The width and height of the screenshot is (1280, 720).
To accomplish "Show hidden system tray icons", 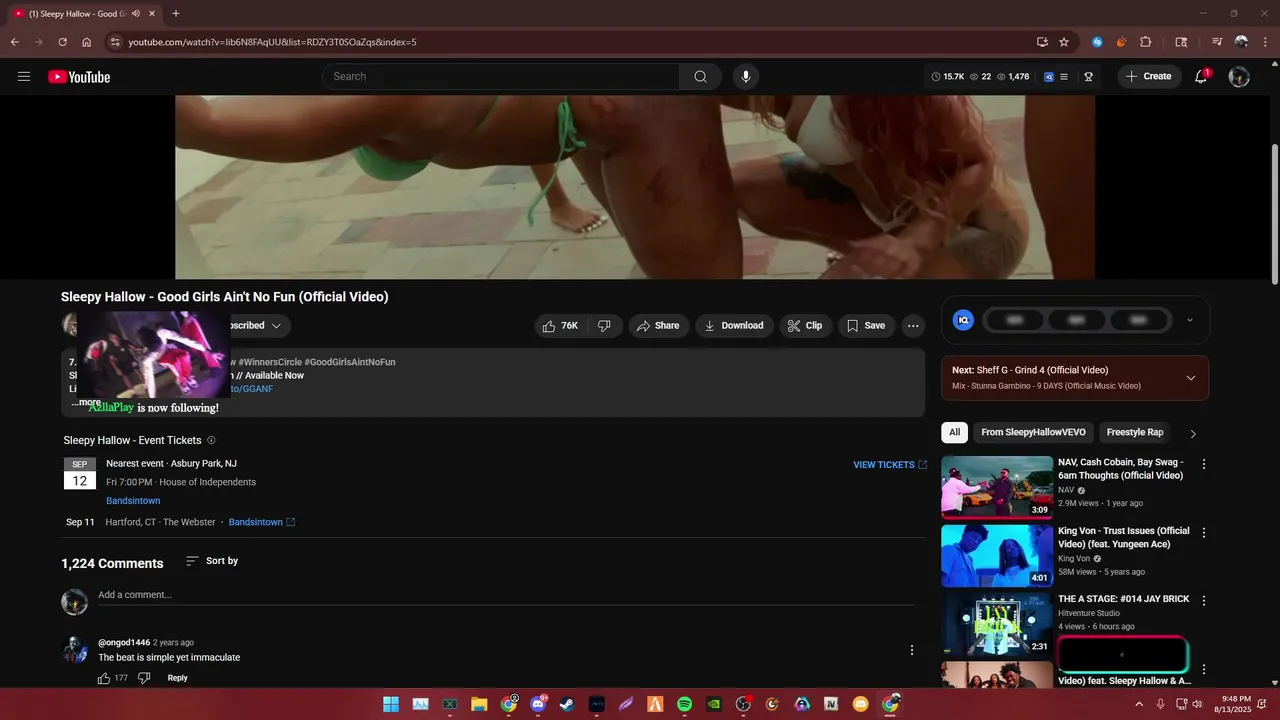I will (1139, 704).
